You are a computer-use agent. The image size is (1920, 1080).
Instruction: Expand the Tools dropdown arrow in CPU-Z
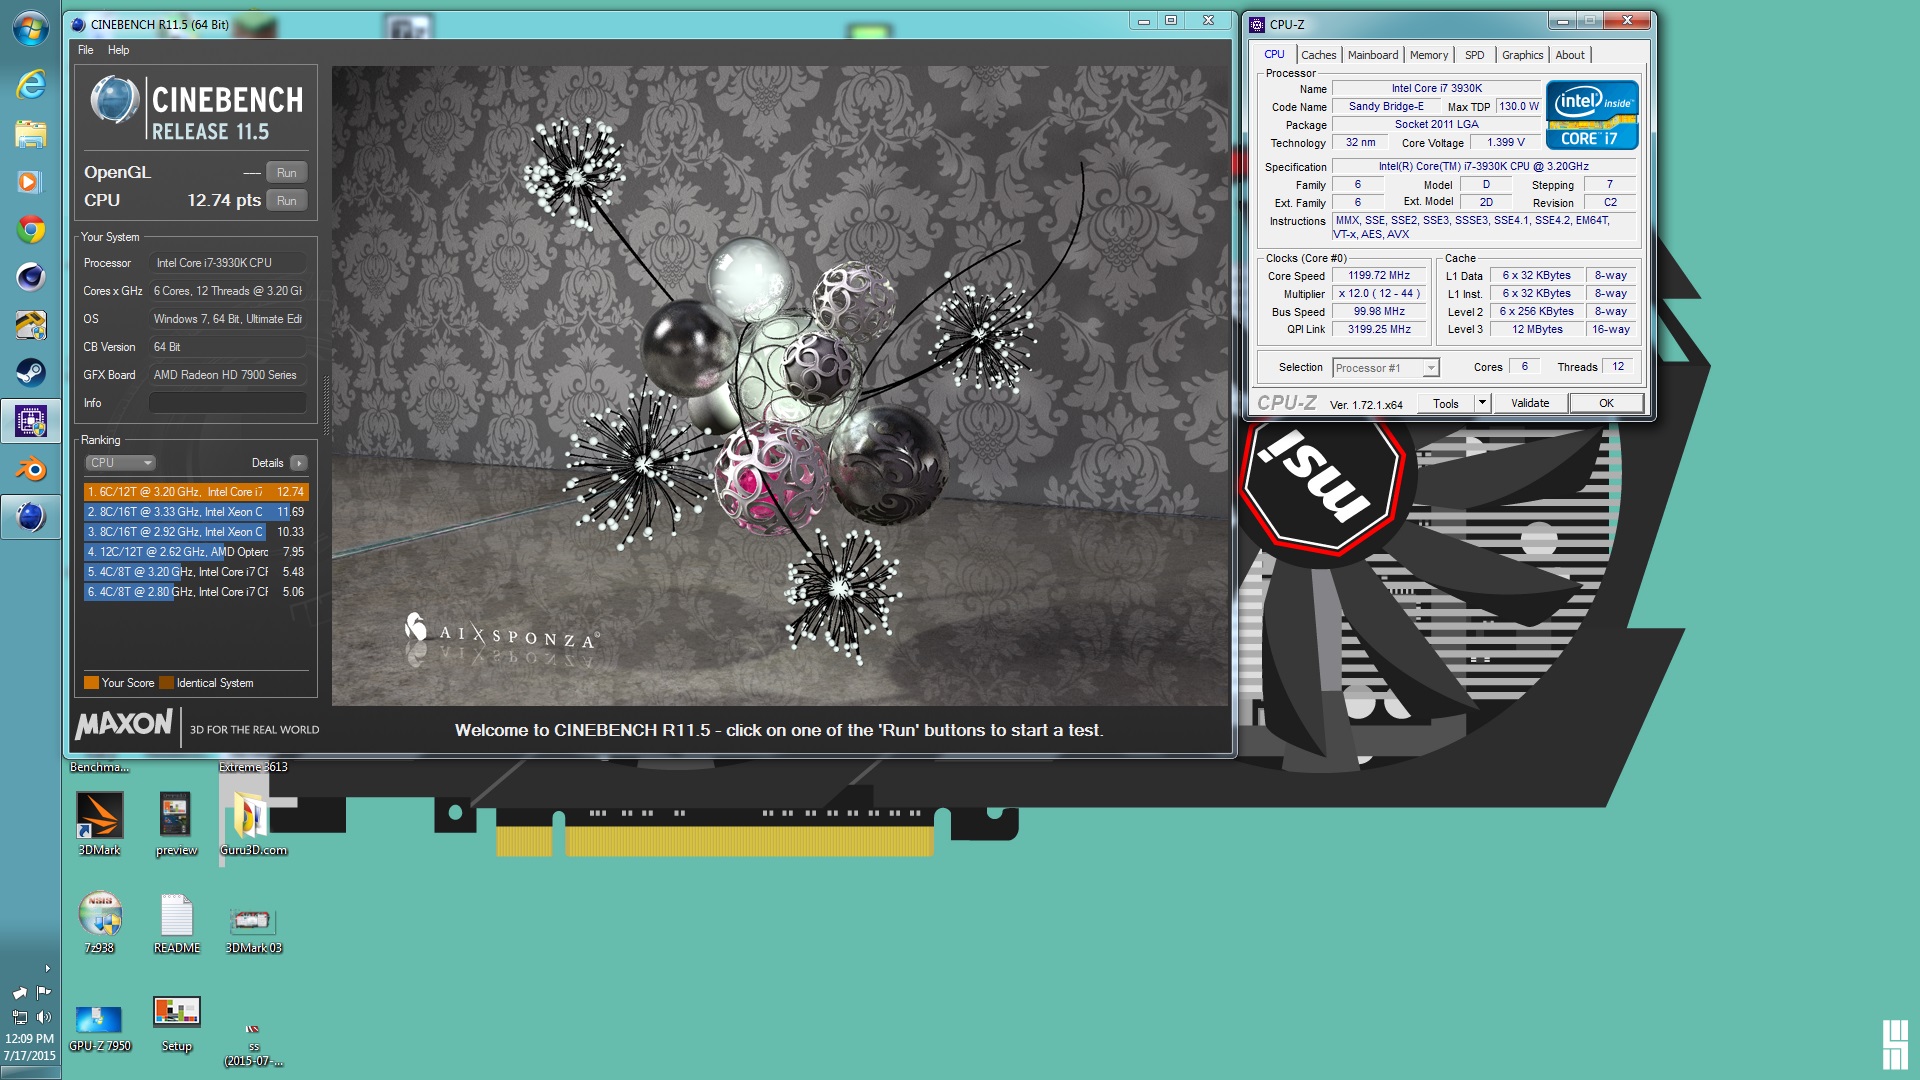[1482, 404]
